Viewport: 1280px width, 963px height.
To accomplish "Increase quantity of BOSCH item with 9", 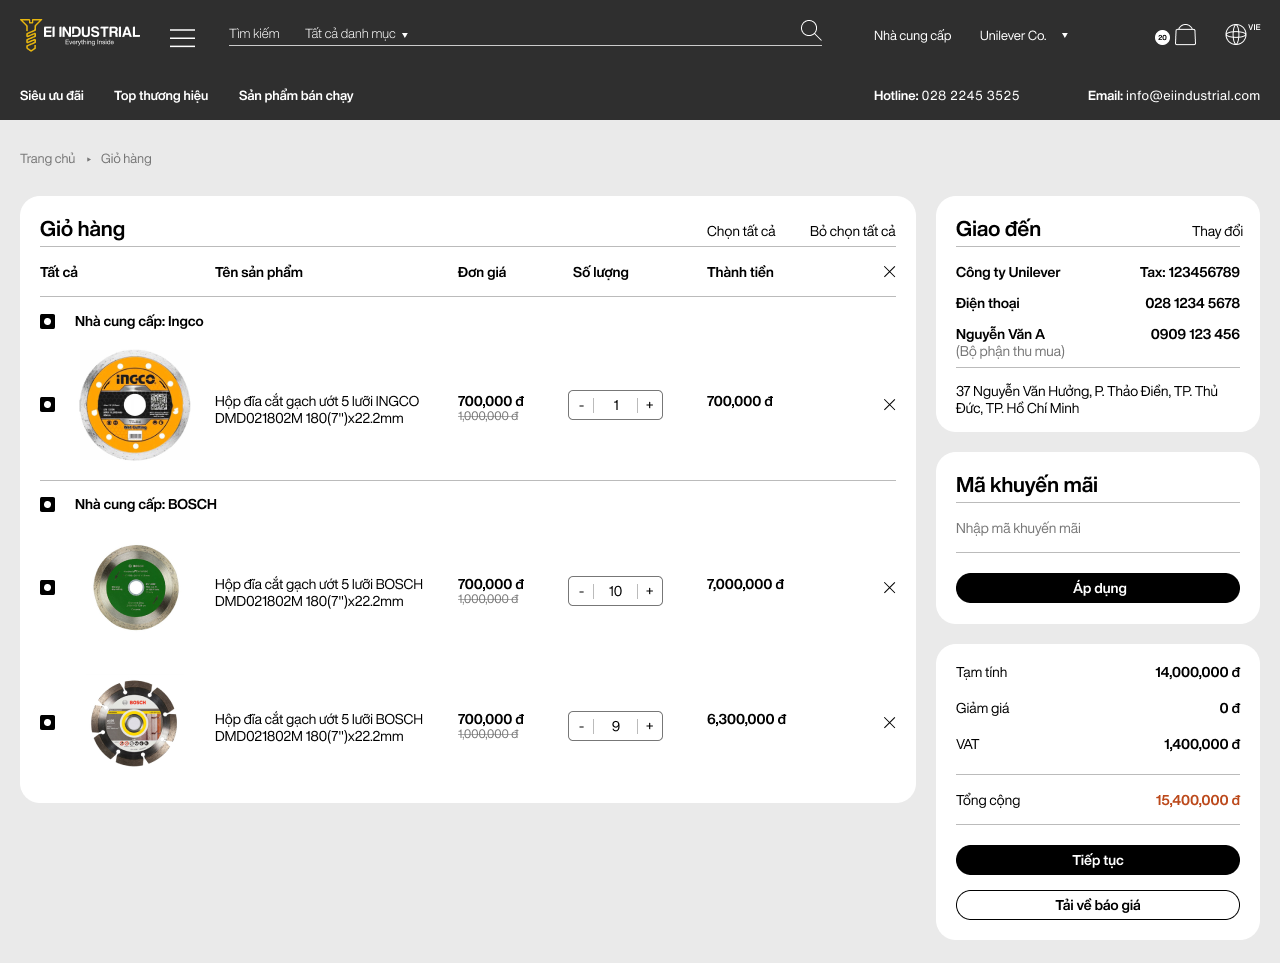I will pos(650,726).
